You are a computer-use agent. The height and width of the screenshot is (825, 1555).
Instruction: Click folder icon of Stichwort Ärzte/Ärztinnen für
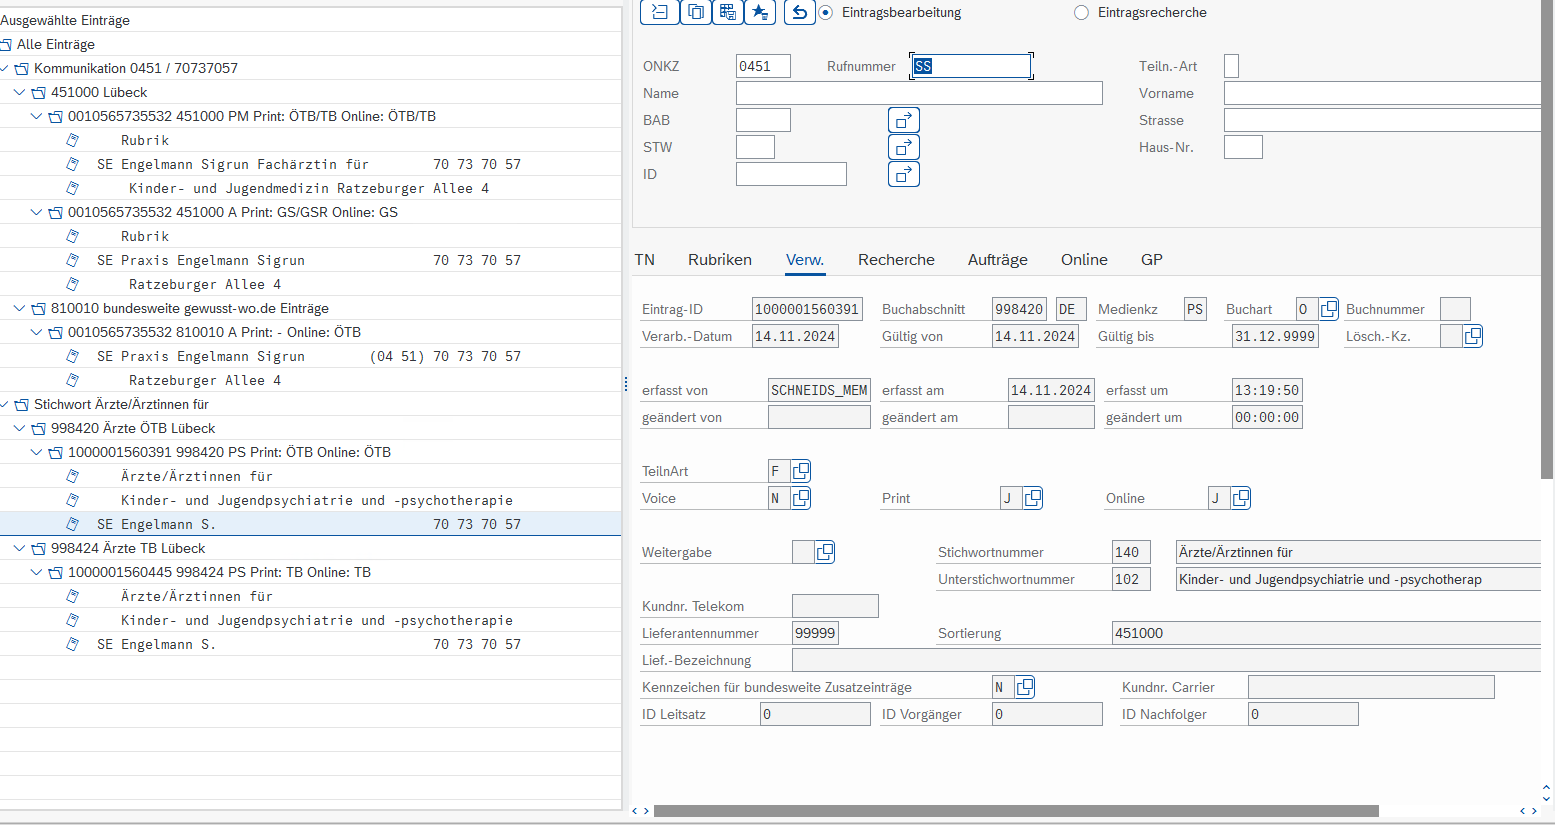[22, 405]
